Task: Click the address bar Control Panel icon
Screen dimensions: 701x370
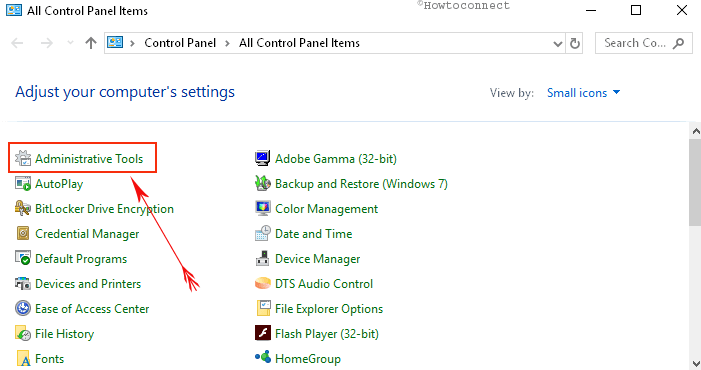Action: tap(115, 42)
